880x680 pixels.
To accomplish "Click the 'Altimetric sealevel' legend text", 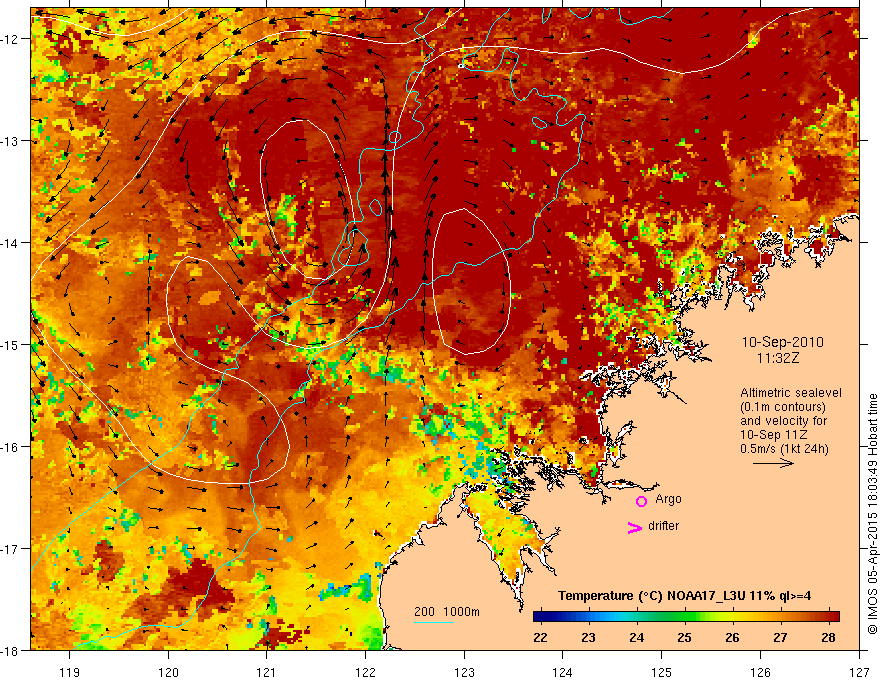I will (791, 393).
